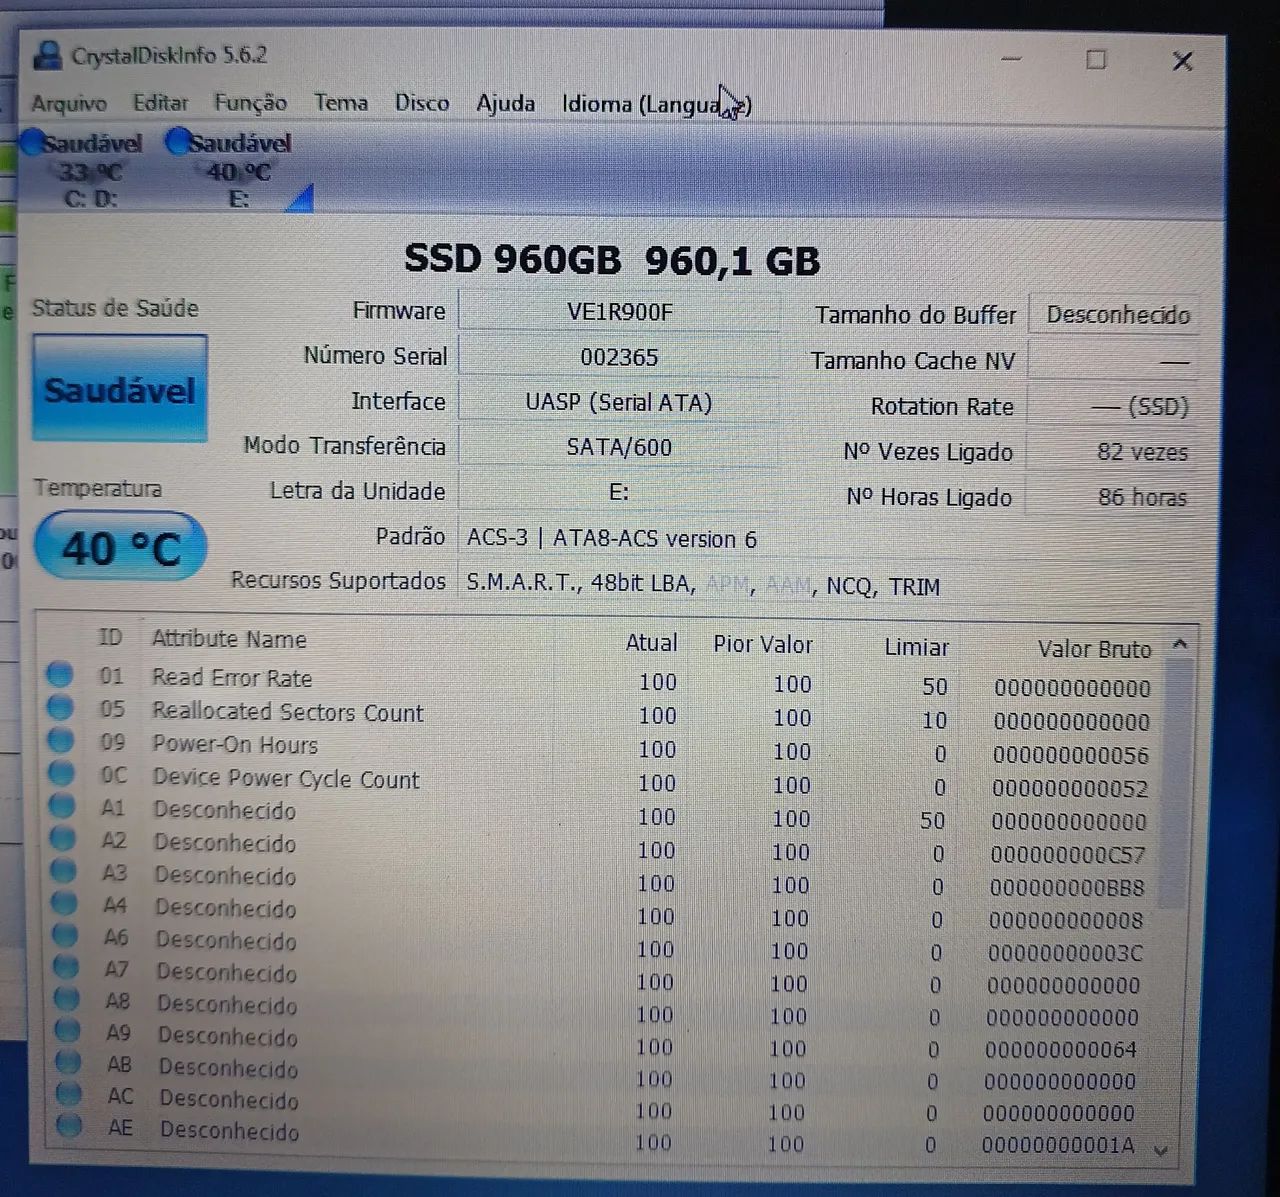Viewport: 1280px width, 1197px height.
Task: Click raw value 00000000001A
Action: coord(1058,1145)
